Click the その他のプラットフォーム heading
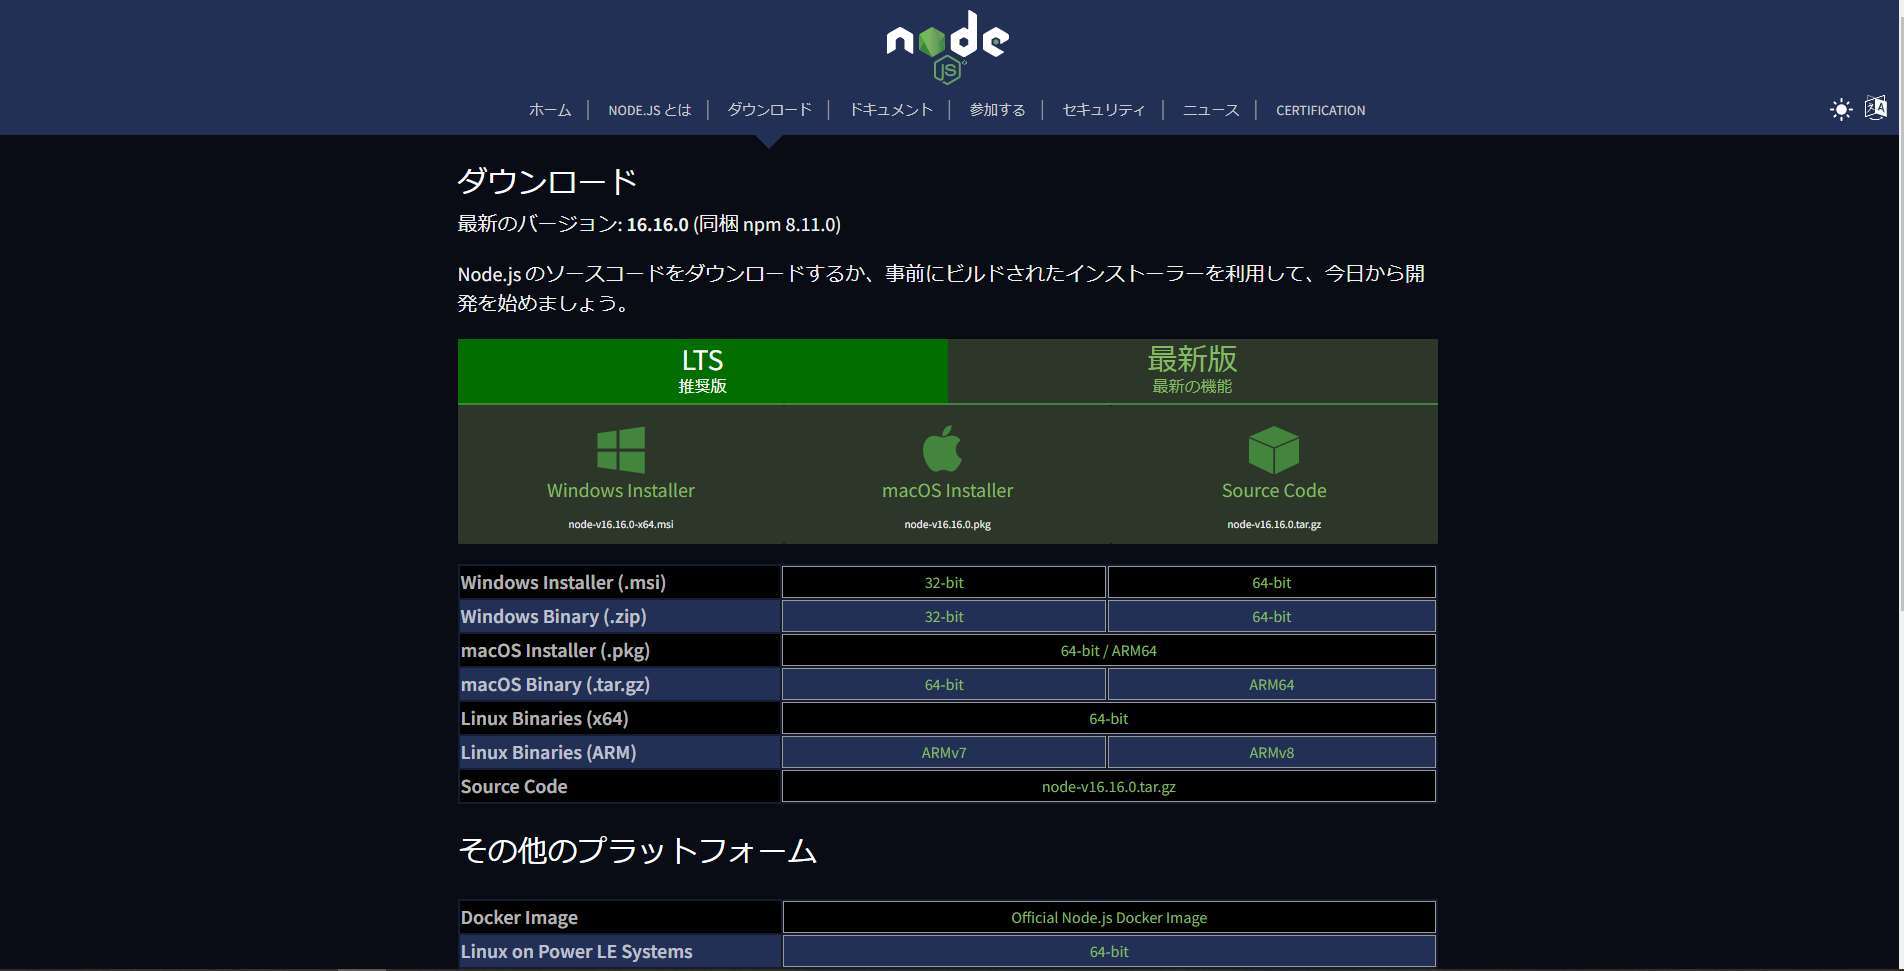The height and width of the screenshot is (971, 1904). 637,850
